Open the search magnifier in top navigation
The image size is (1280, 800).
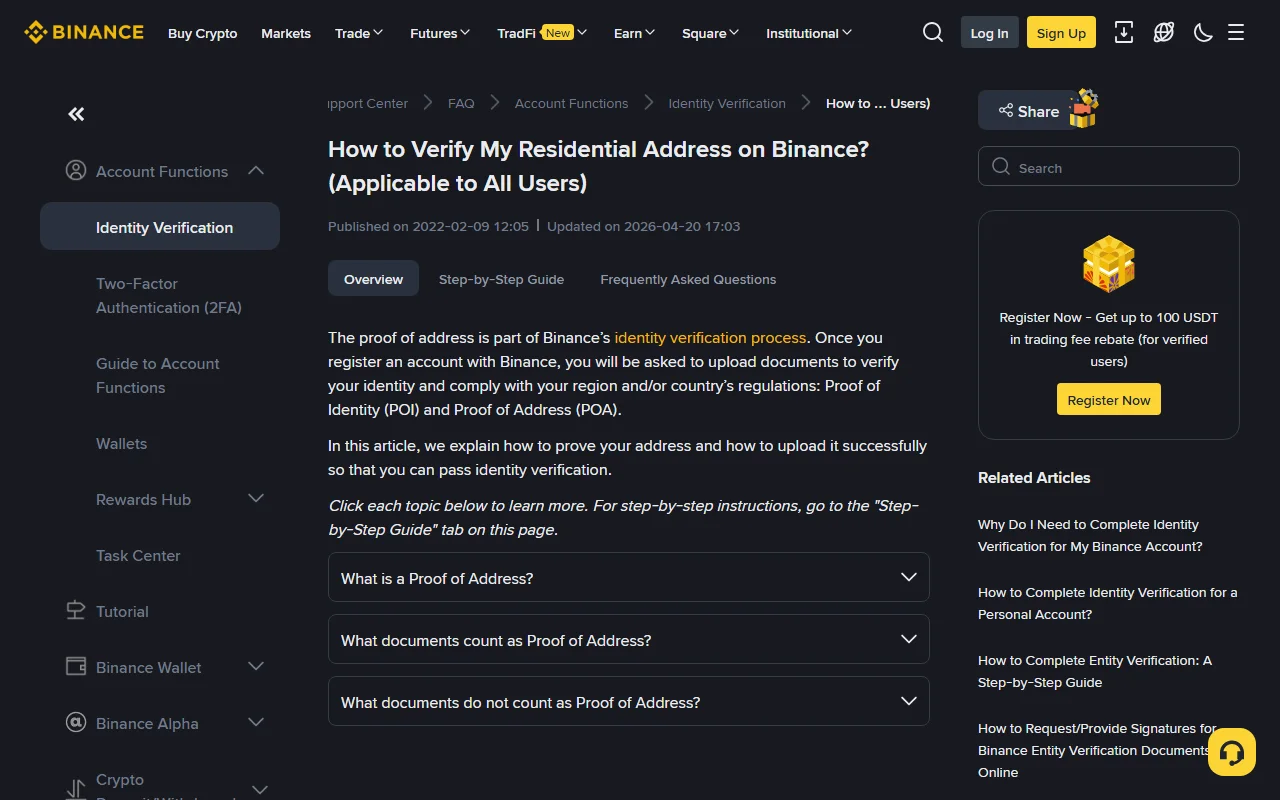pos(933,33)
